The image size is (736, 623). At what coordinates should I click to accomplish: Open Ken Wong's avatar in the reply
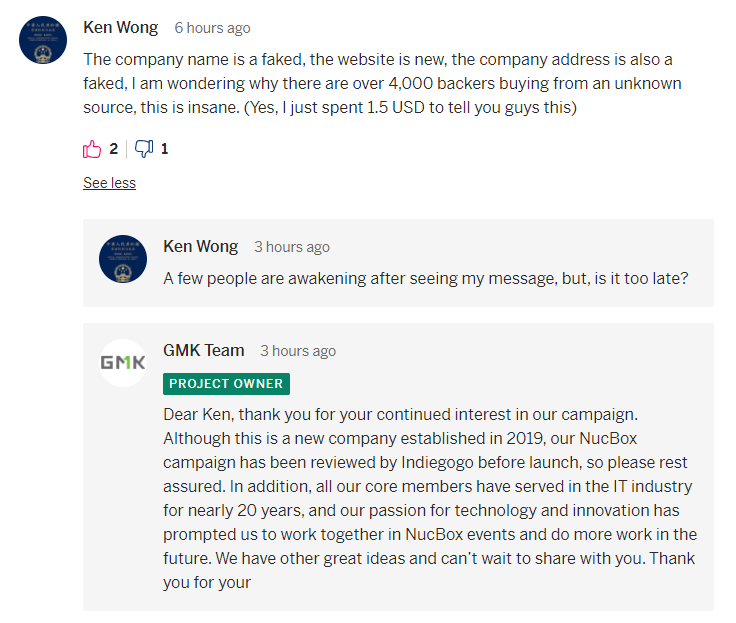[123, 259]
